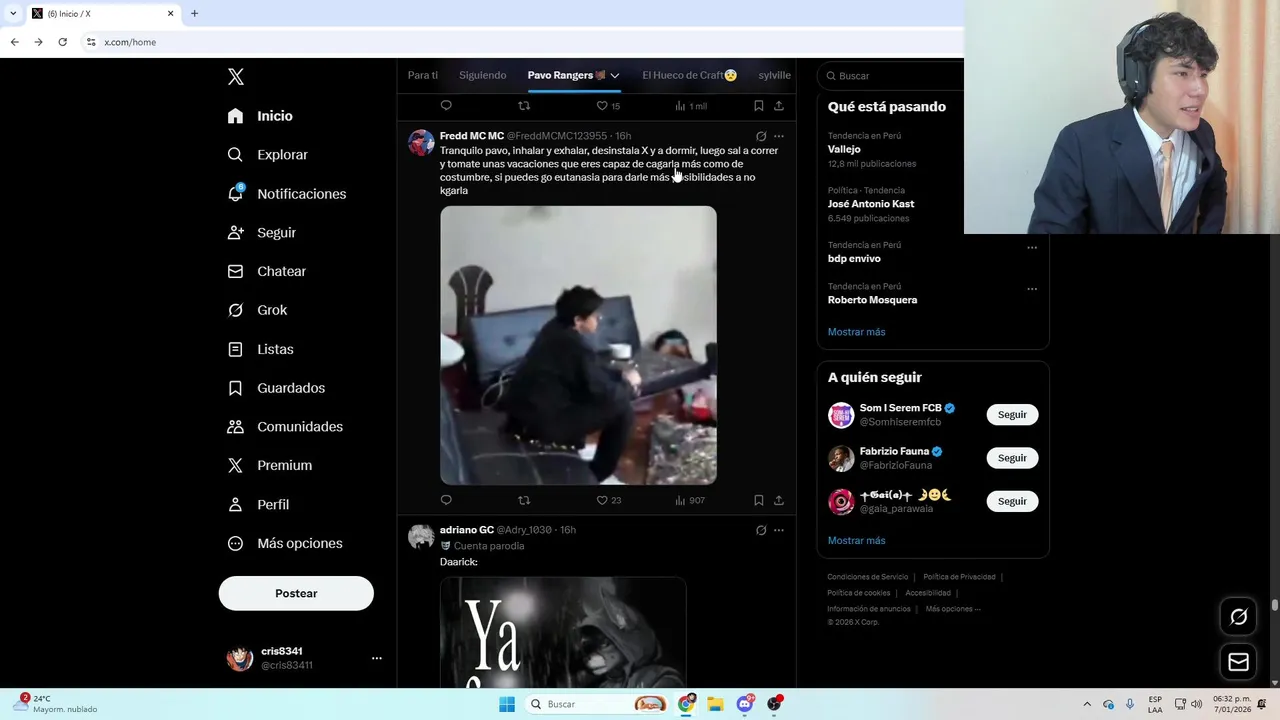
Task: Expand Pavo Rangers tab chevron
Action: (615, 76)
